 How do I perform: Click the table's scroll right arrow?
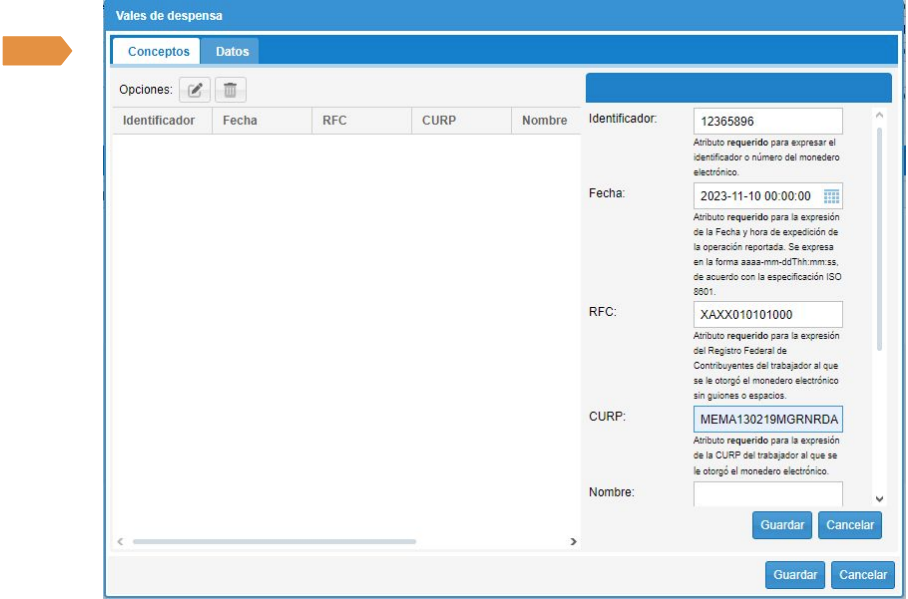coord(573,541)
